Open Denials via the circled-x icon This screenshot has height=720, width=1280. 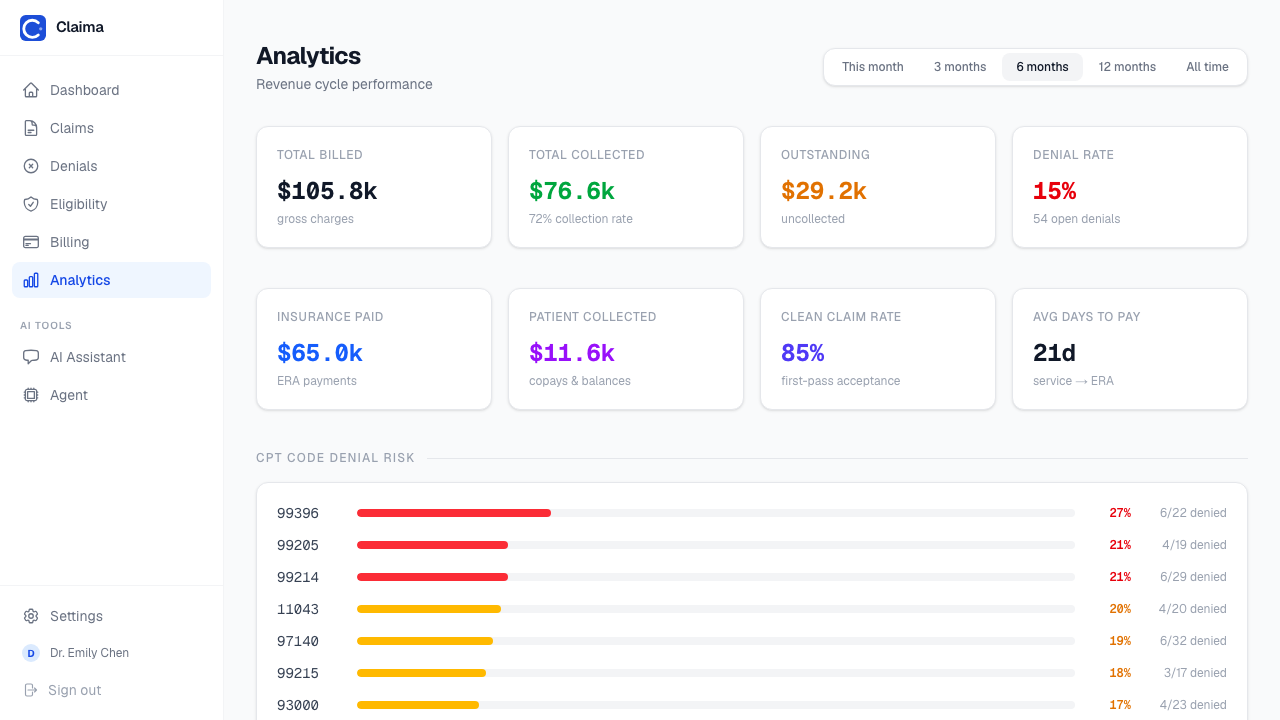pyautogui.click(x=31, y=166)
